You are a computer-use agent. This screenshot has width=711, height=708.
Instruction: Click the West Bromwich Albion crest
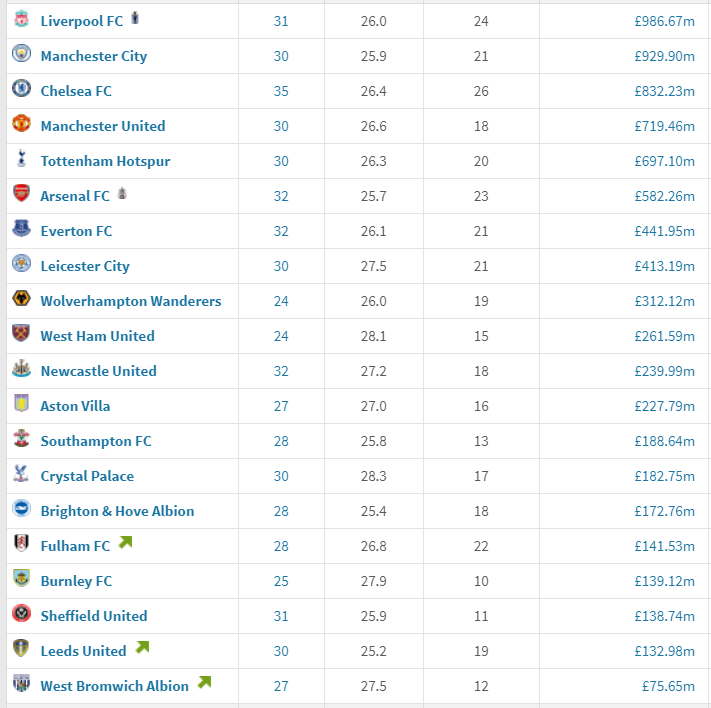(21, 683)
